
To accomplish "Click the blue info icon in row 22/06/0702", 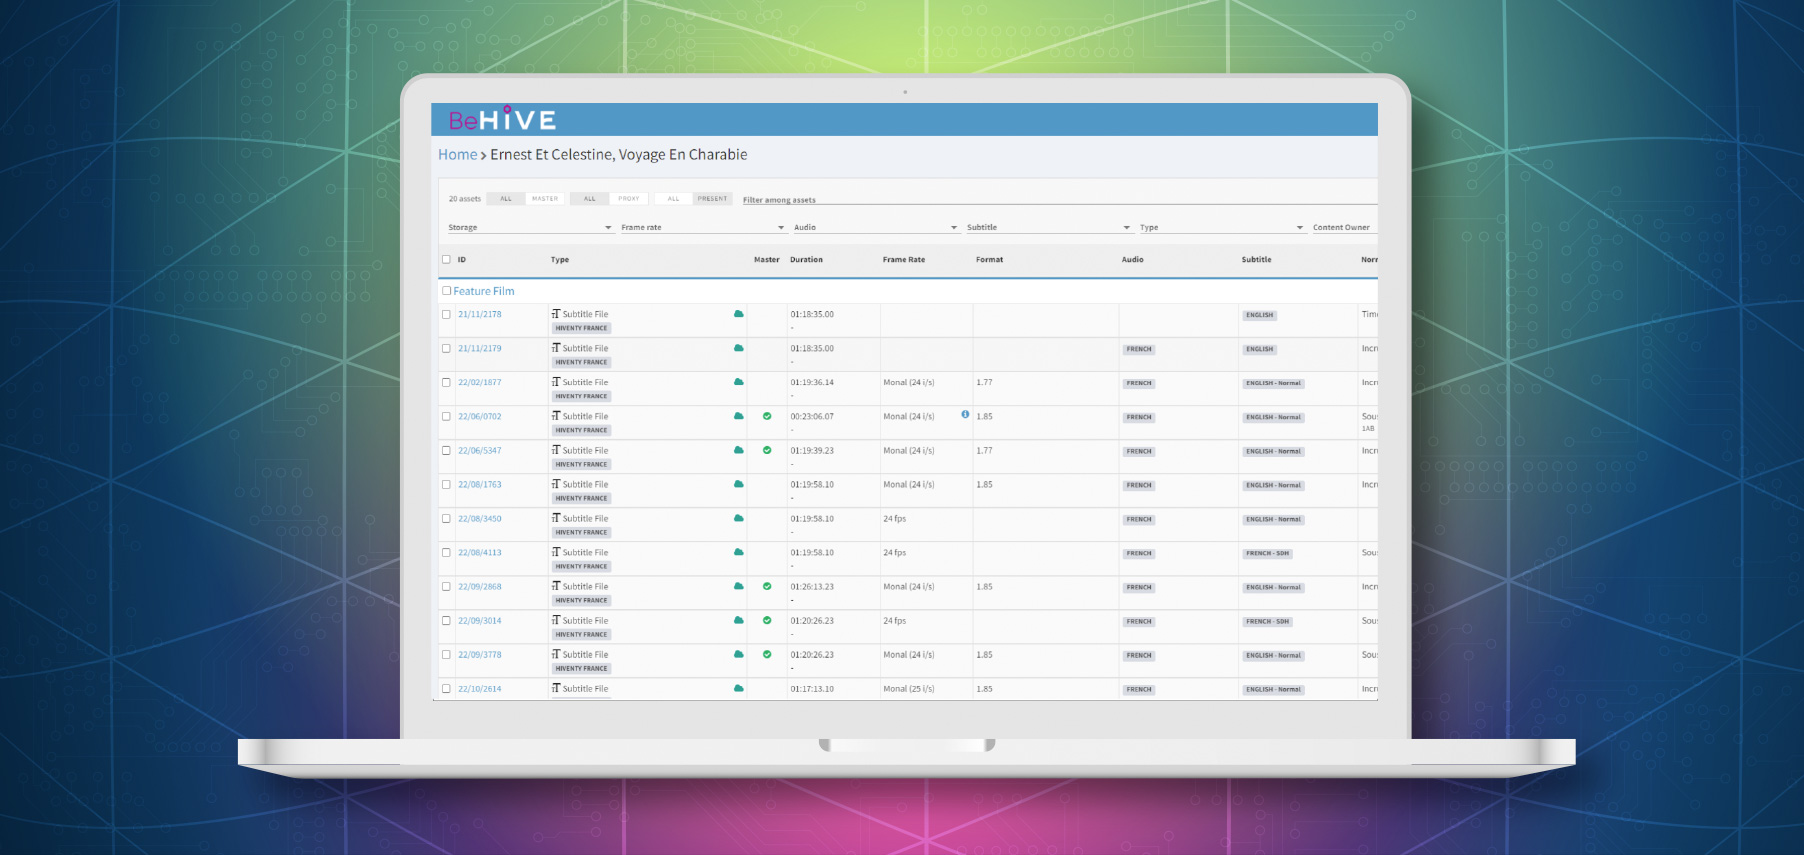I will pyautogui.click(x=965, y=414).
